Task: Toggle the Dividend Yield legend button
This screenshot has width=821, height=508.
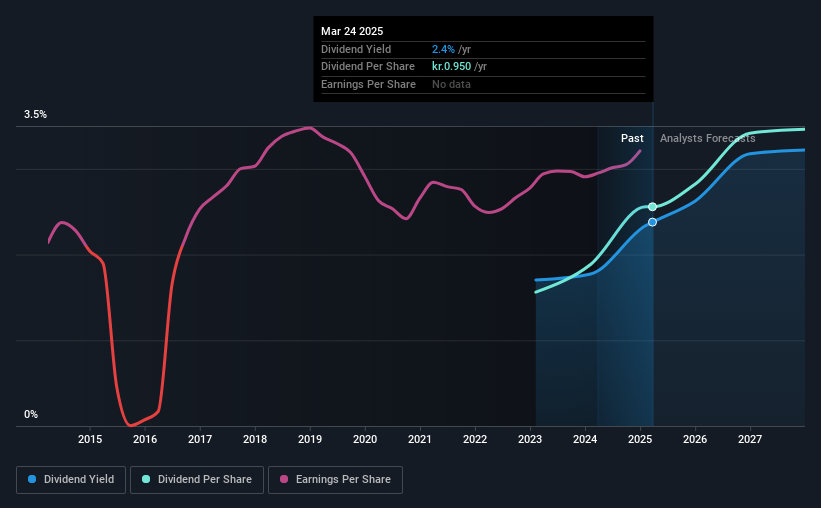Action: 71,480
